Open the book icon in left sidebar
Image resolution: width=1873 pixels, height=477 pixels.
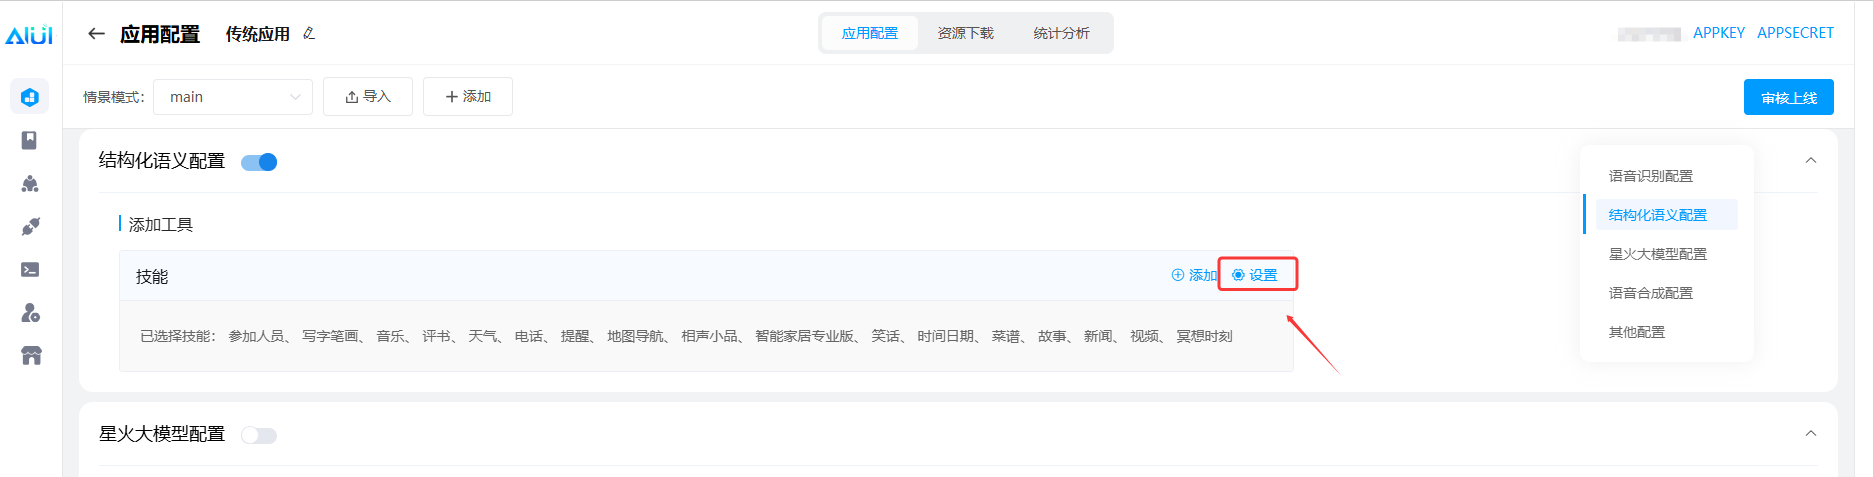click(x=30, y=140)
